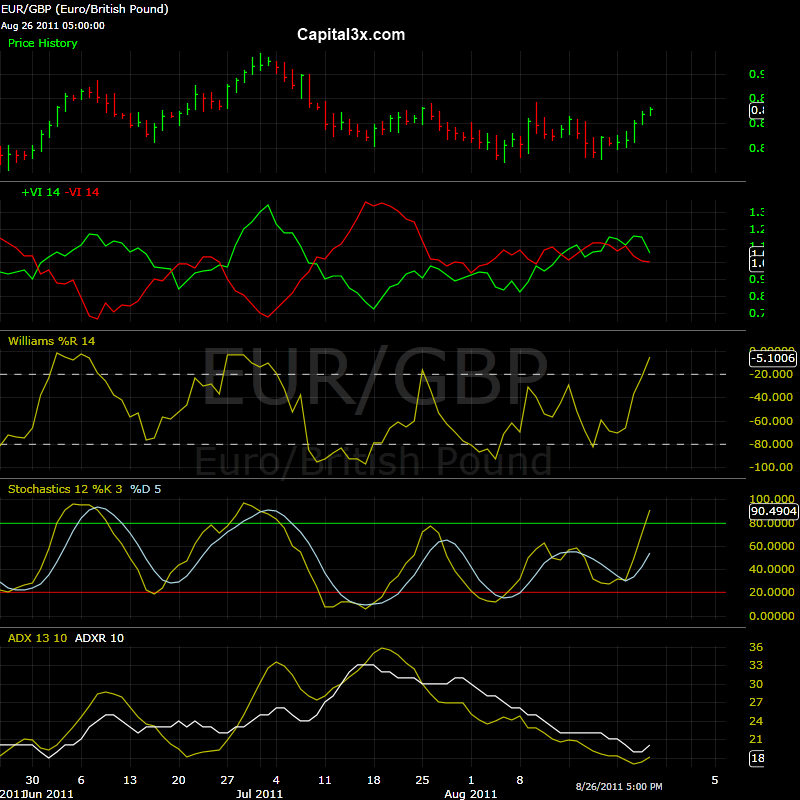
Task: Click the EUR/GBP (Euro/British Pound) chart title
Action: (85, 9)
